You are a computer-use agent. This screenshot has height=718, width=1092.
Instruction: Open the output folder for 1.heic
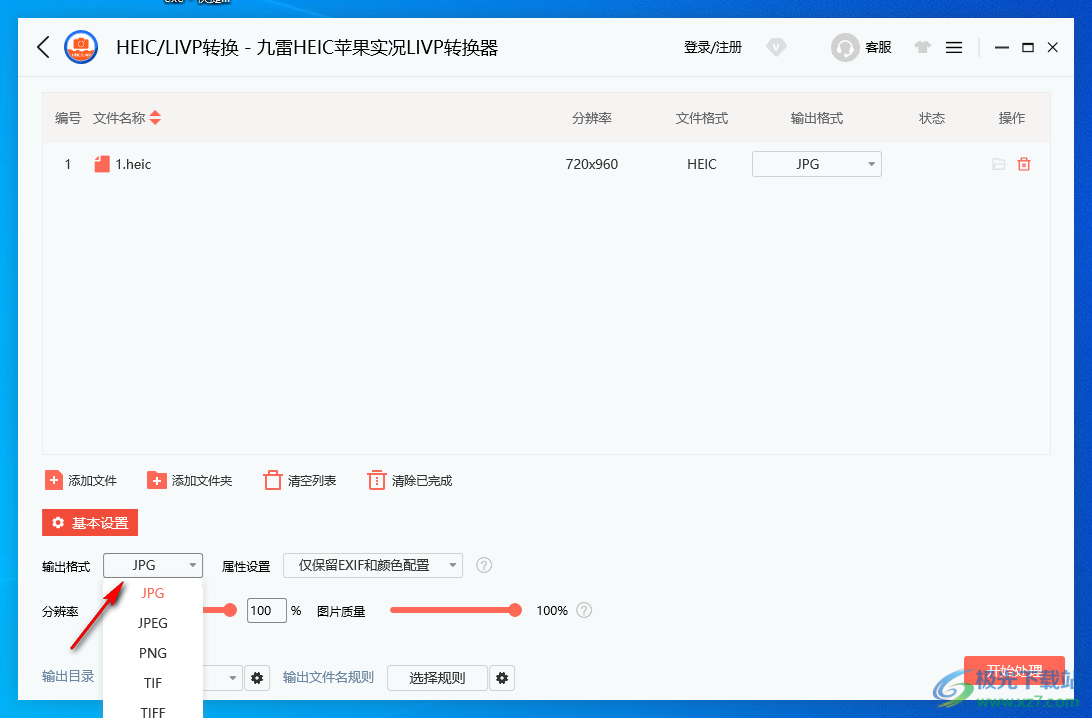(x=999, y=164)
